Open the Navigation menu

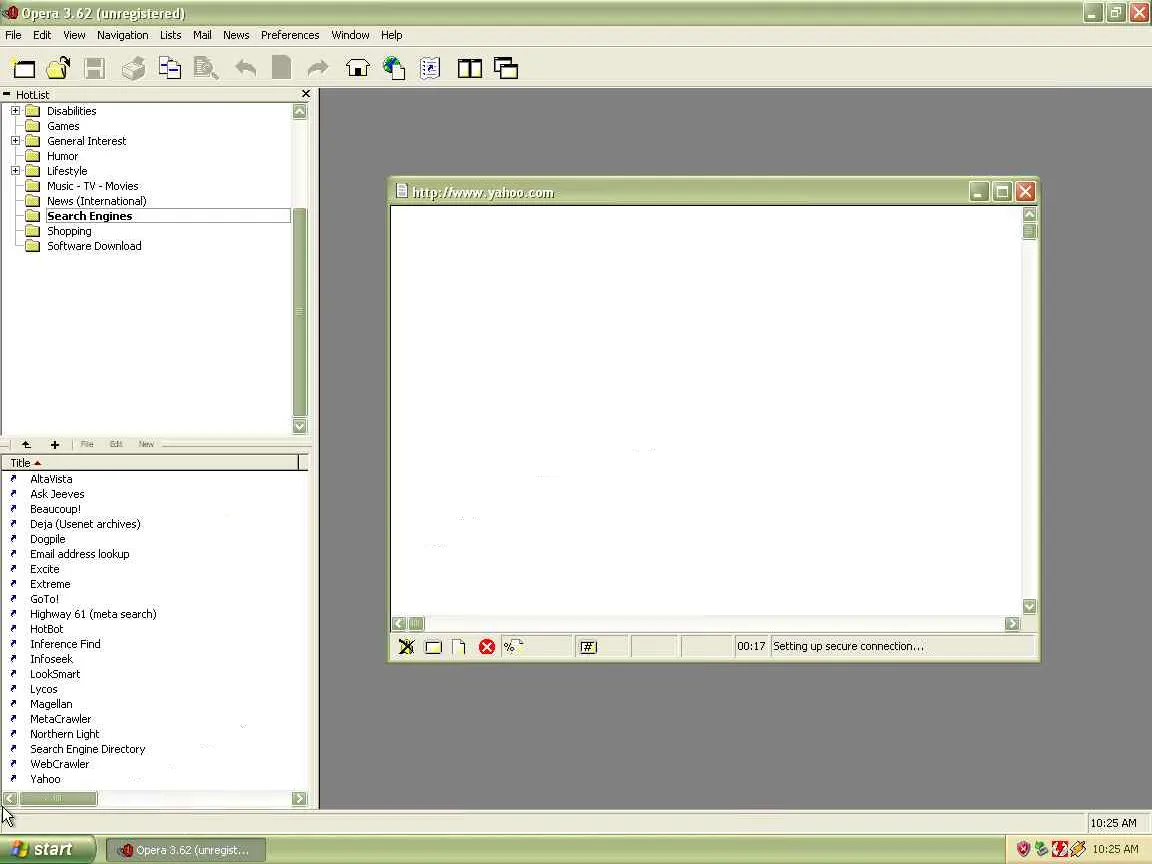click(x=123, y=35)
